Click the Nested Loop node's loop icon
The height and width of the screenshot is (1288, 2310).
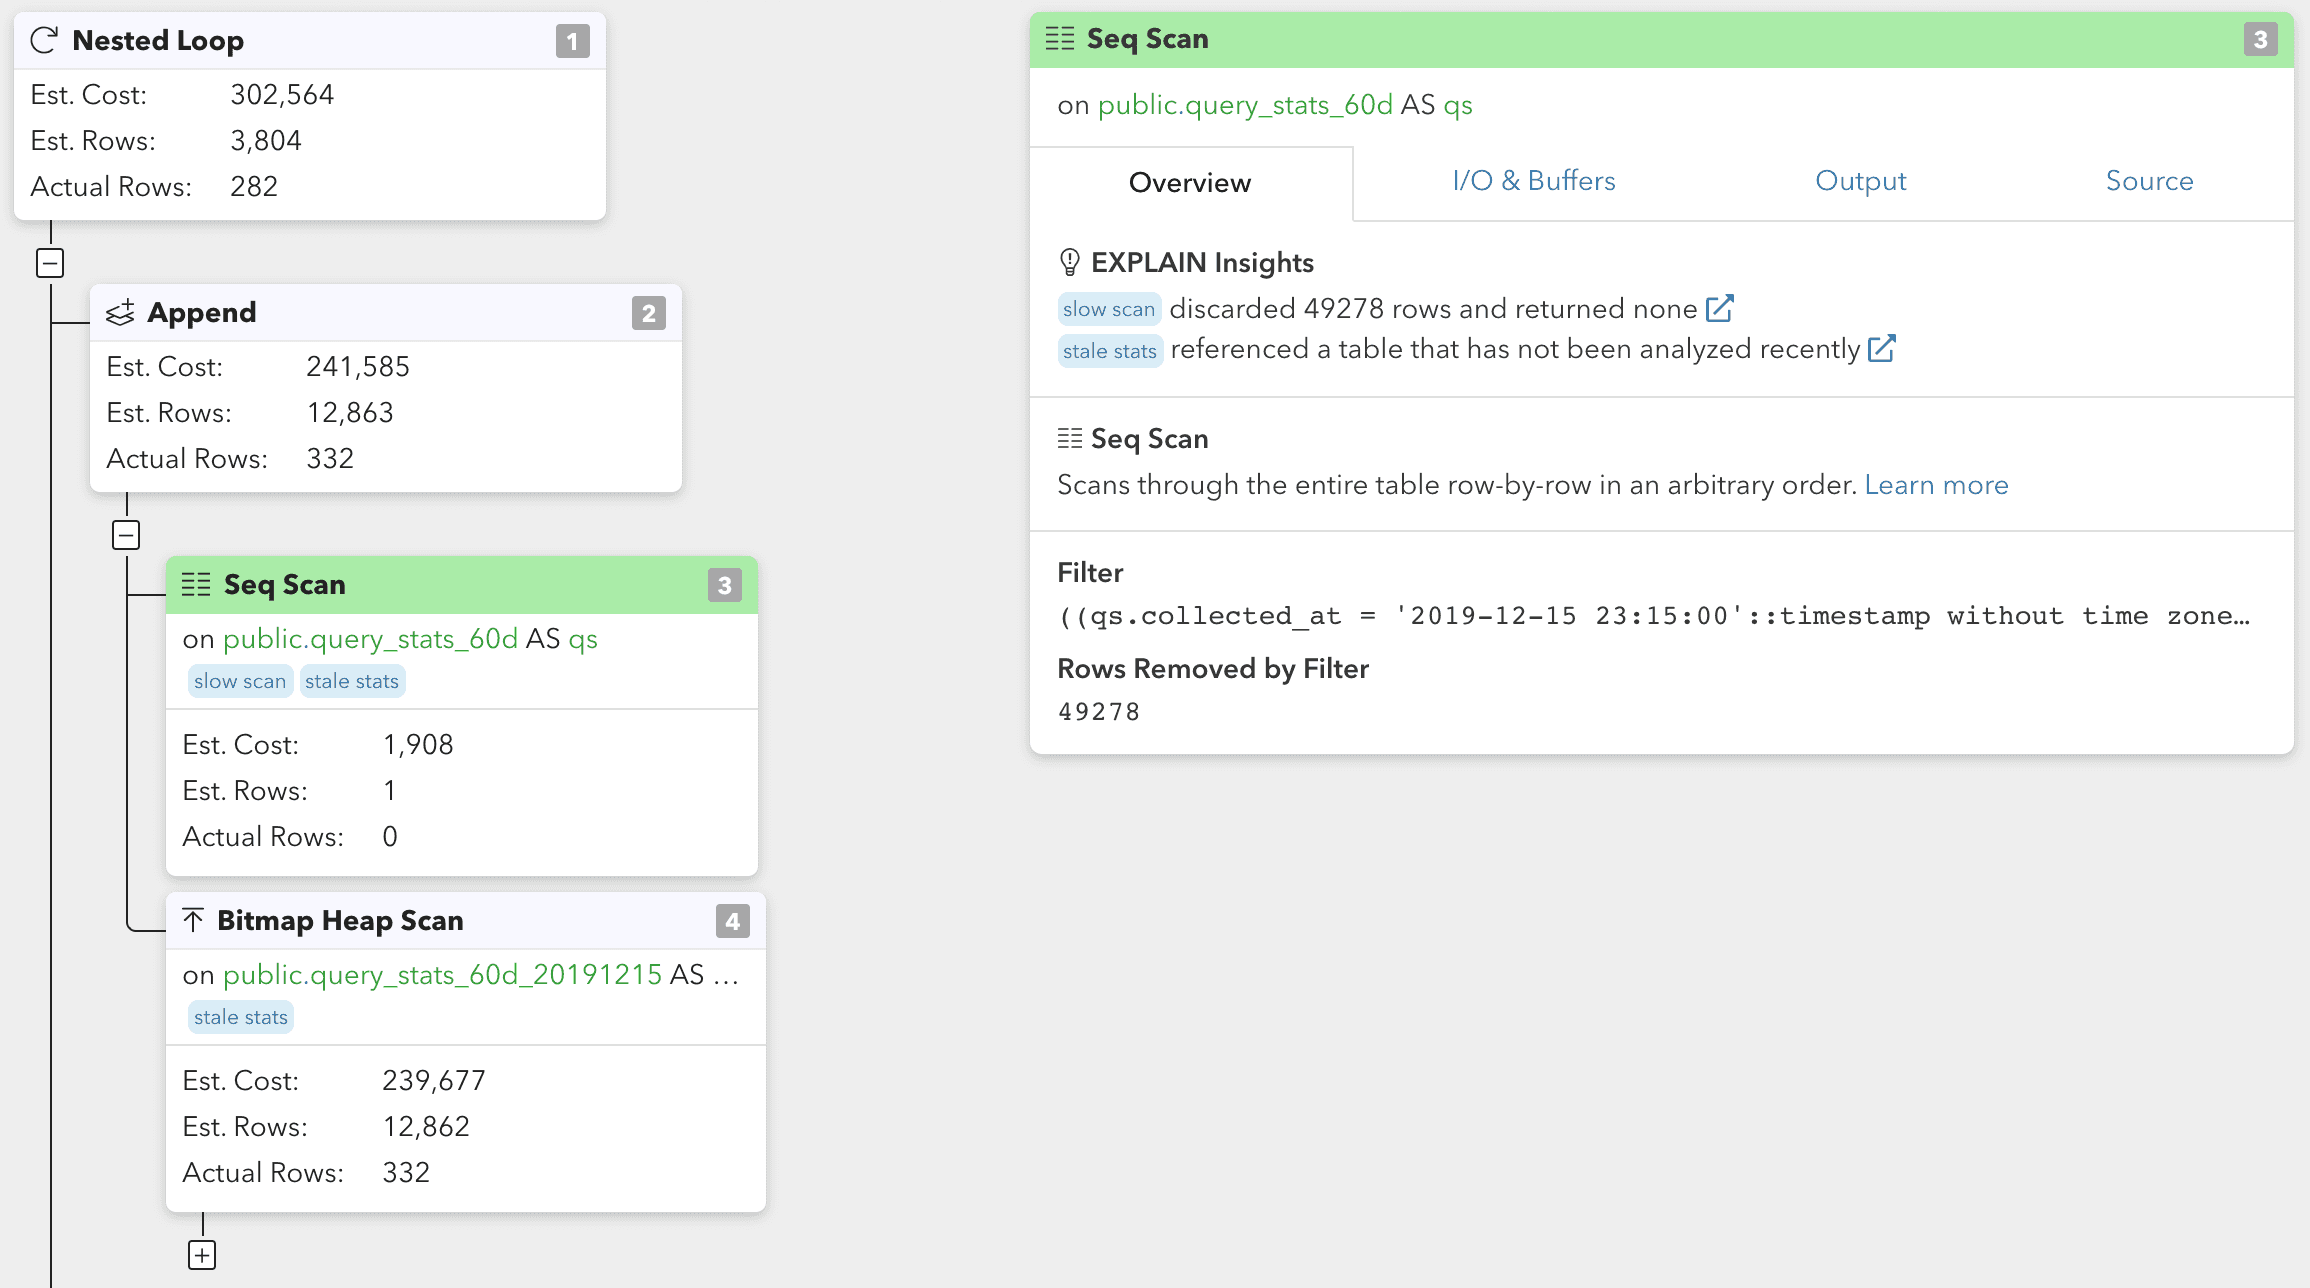(x=42, y=41)
